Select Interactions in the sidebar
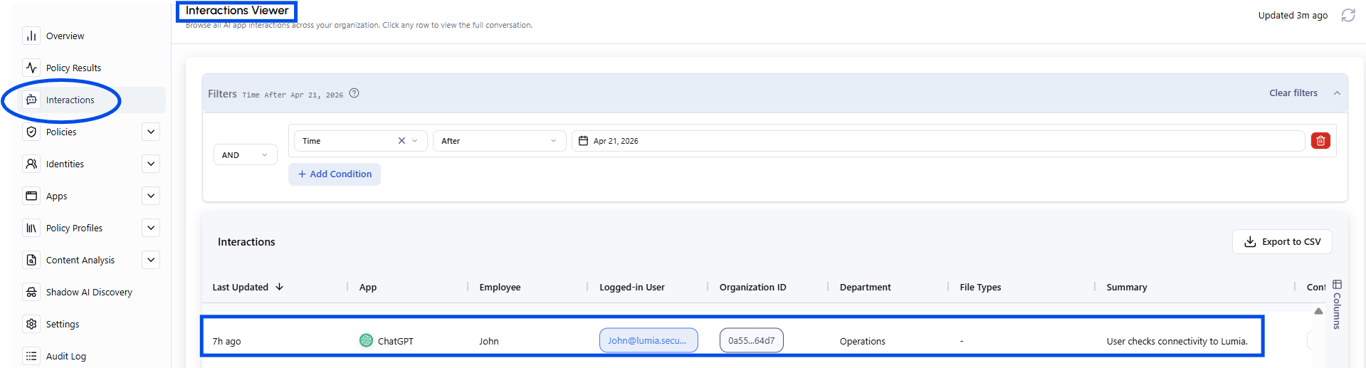 tap(70, 100)
